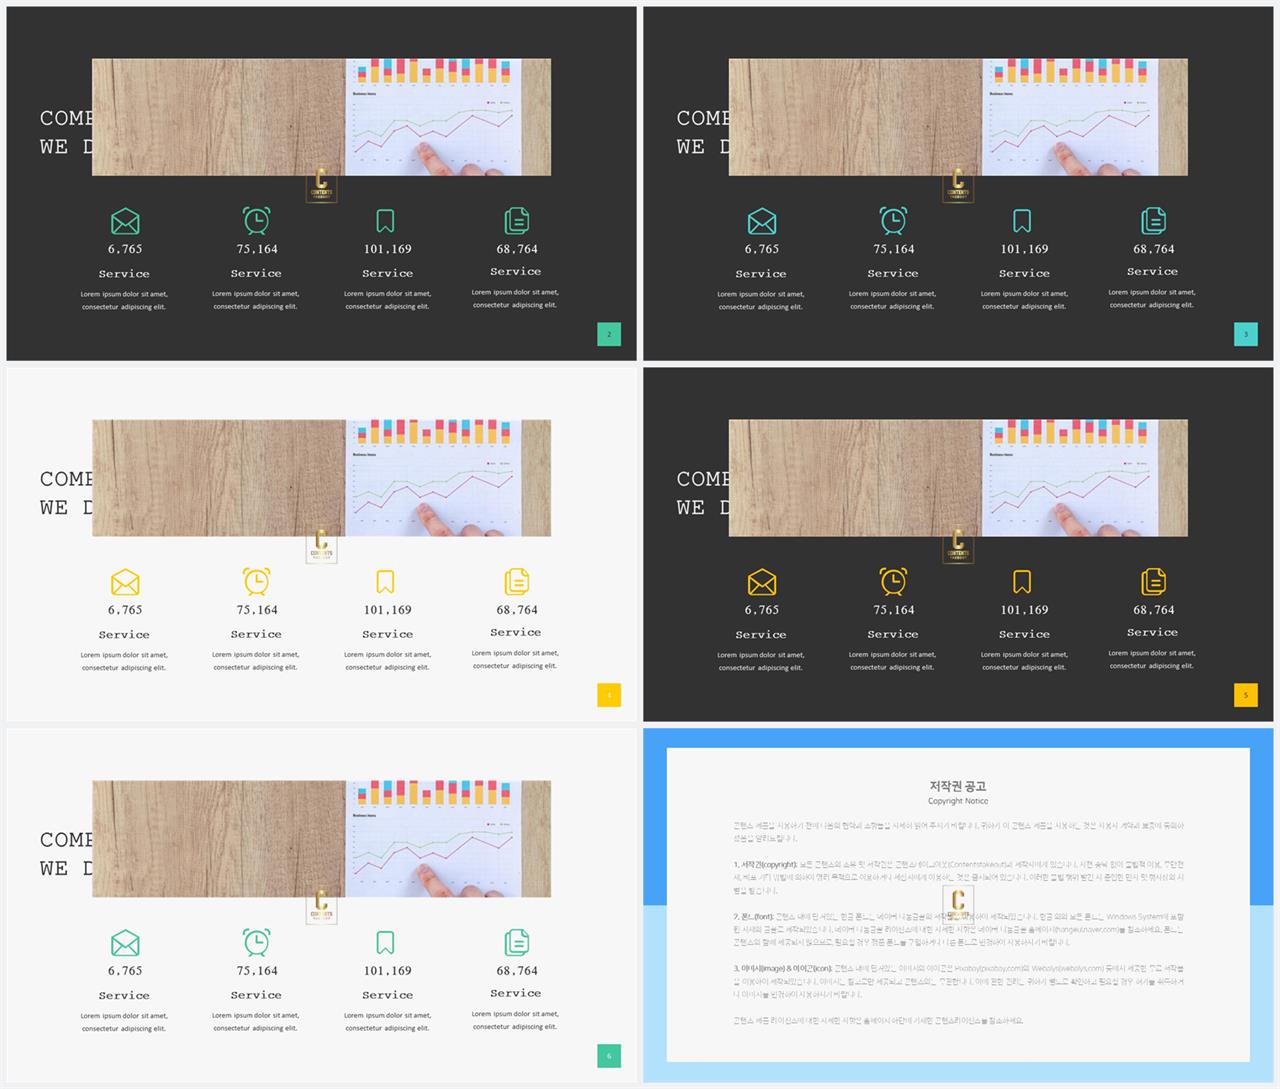The width and height of the screenshot is (1280, 1089).
Task: Click the value 6,765 on slide 2
Action: 125,249
